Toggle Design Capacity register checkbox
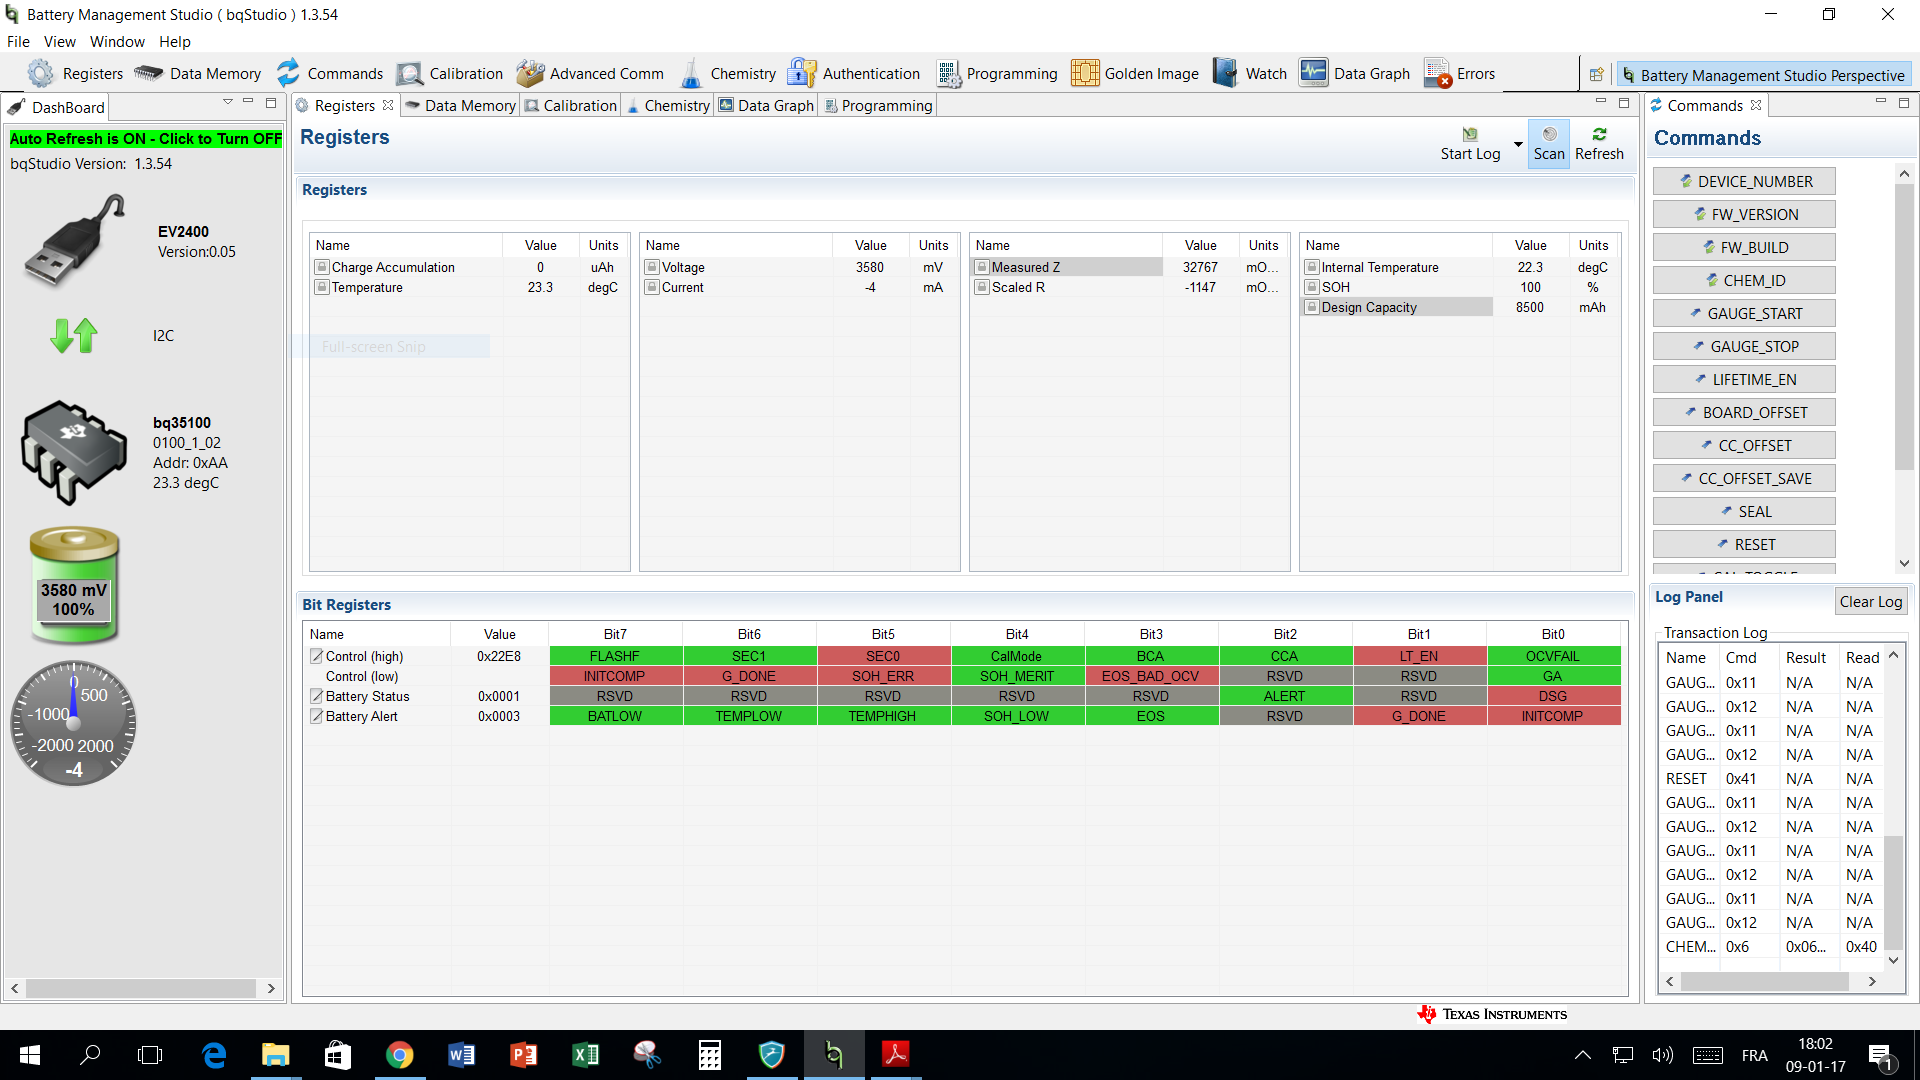1920x1080 pixels. pyautogui.click(x=1312, y=307)
